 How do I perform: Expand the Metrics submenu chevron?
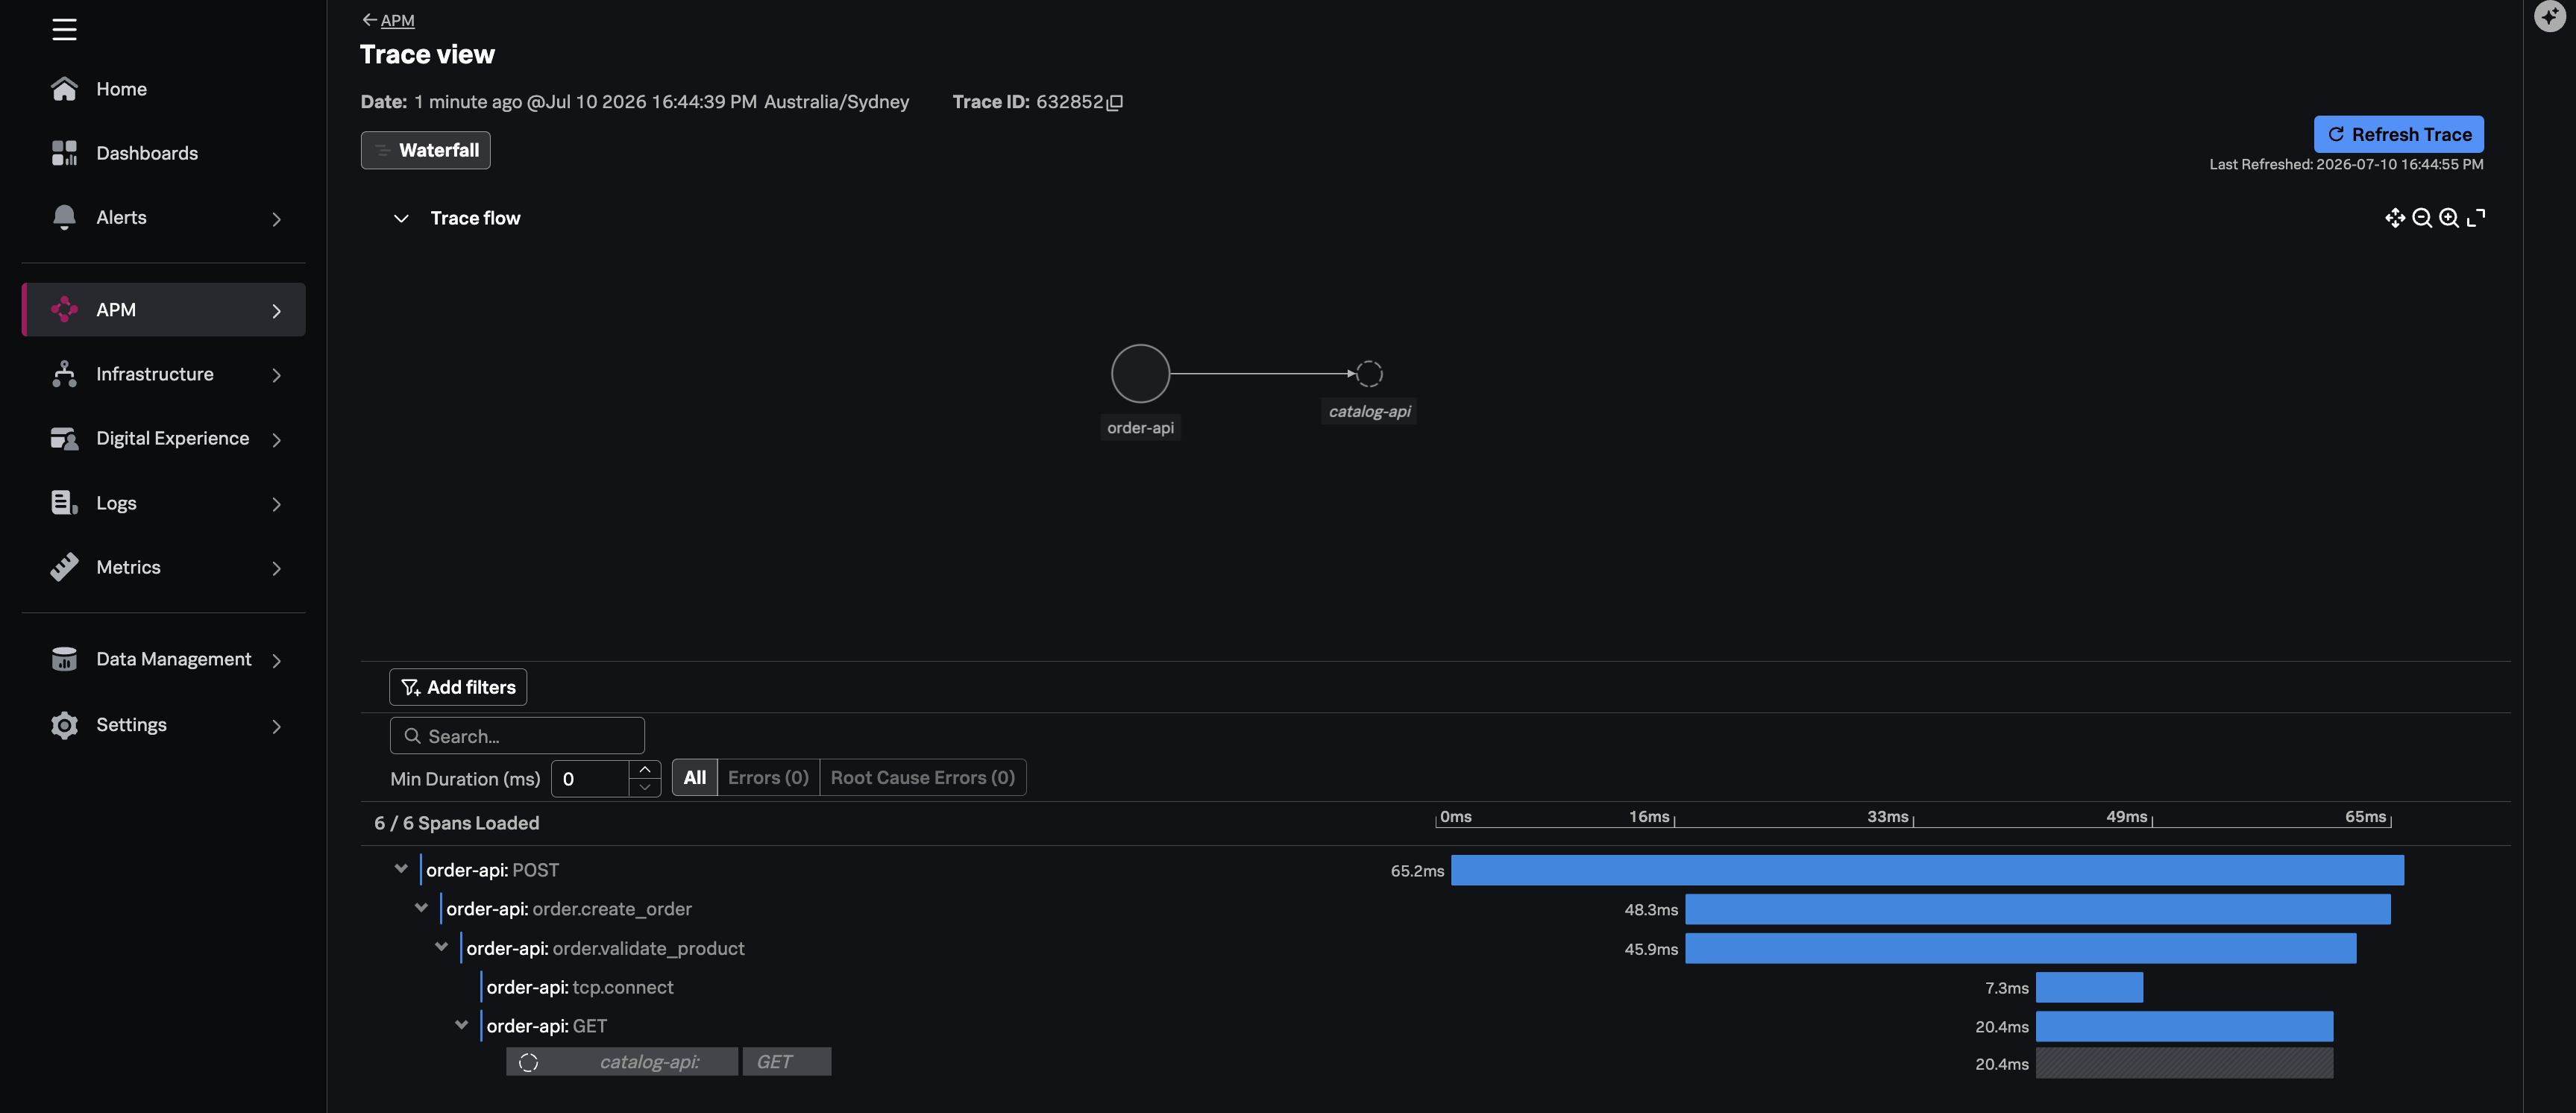(277, 568)
